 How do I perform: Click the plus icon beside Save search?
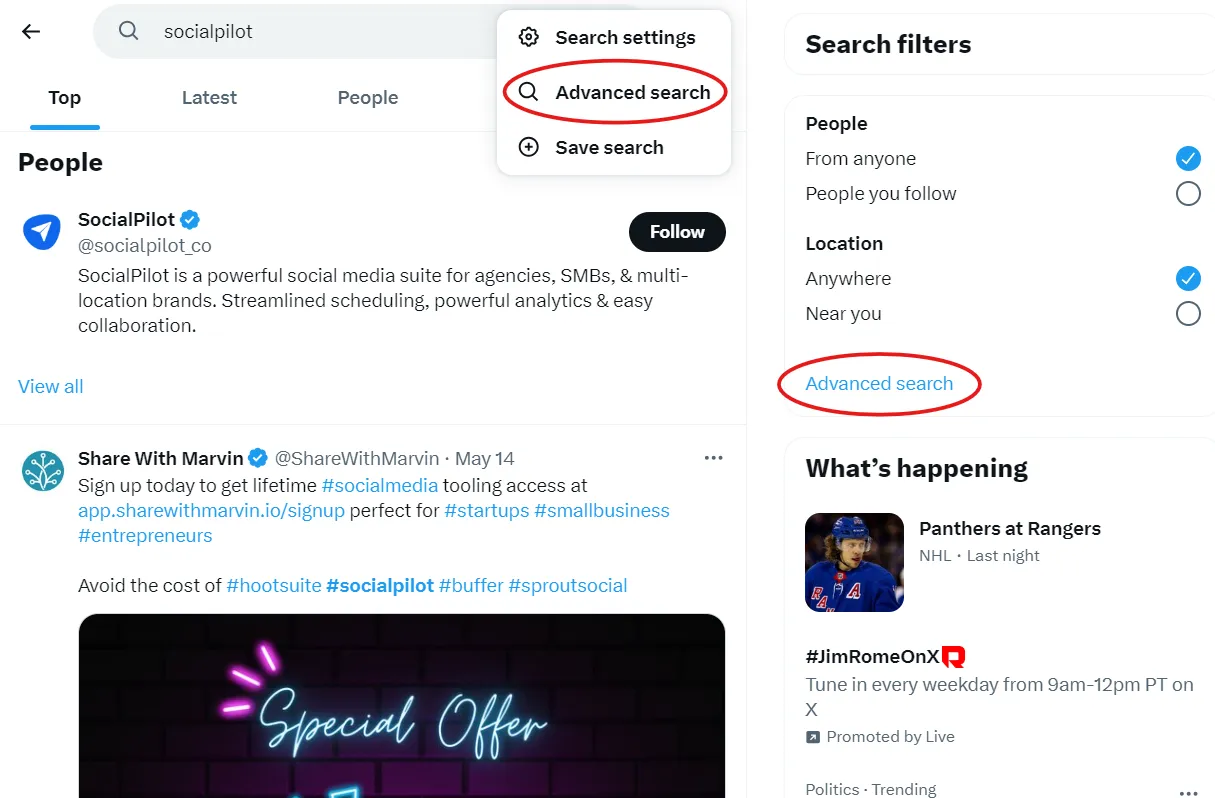[528, 147]
